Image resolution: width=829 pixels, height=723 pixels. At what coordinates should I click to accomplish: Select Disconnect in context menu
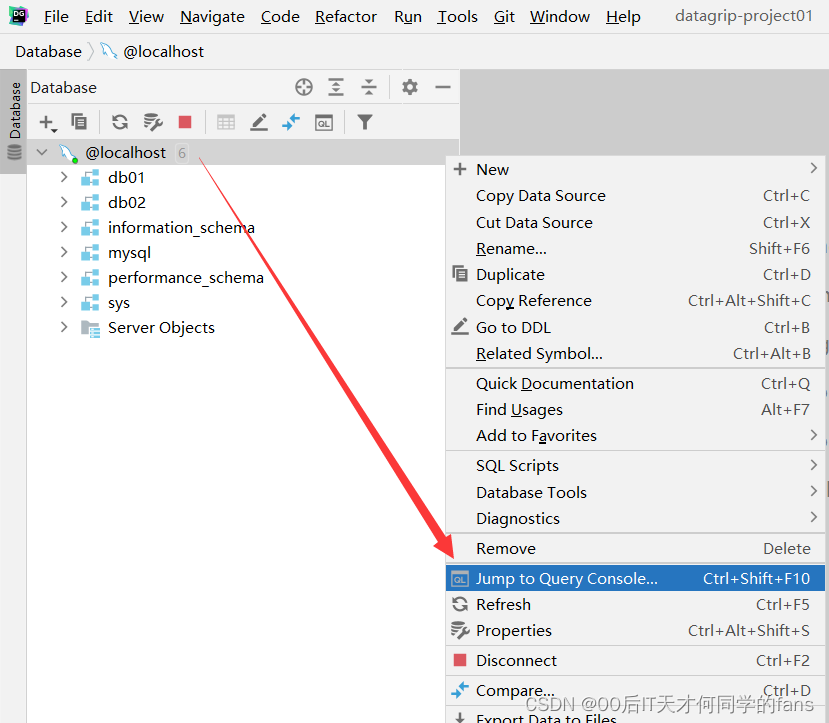coord(635,661)
